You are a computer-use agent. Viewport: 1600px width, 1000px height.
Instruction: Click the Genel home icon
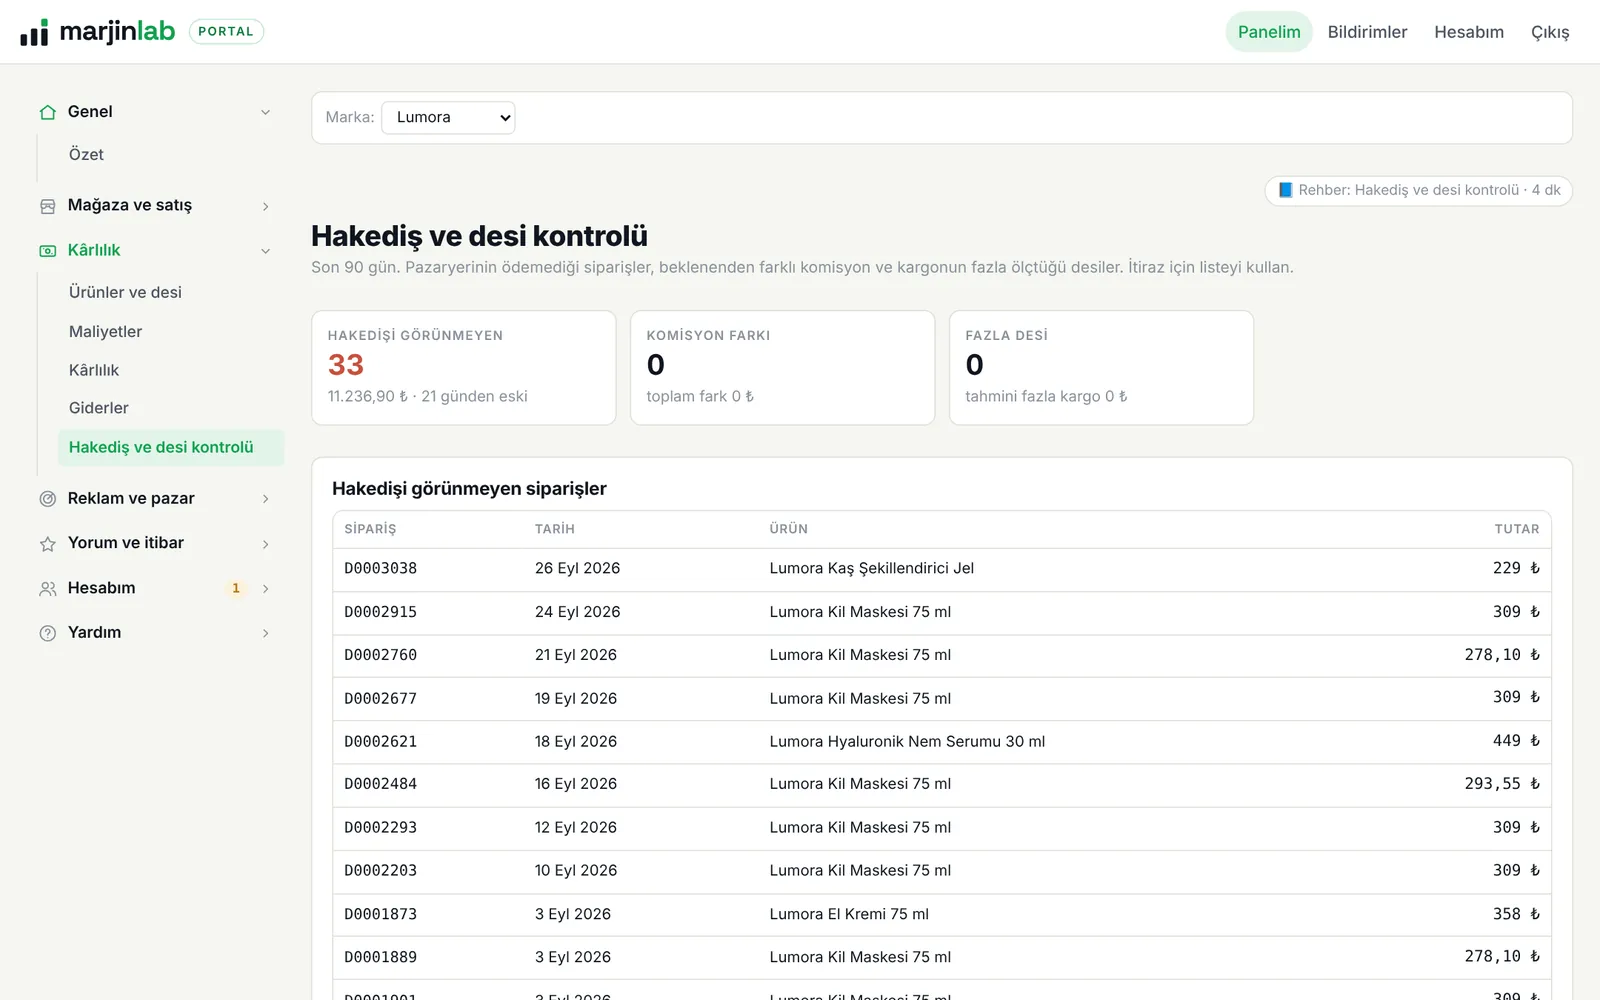[47, 112]
